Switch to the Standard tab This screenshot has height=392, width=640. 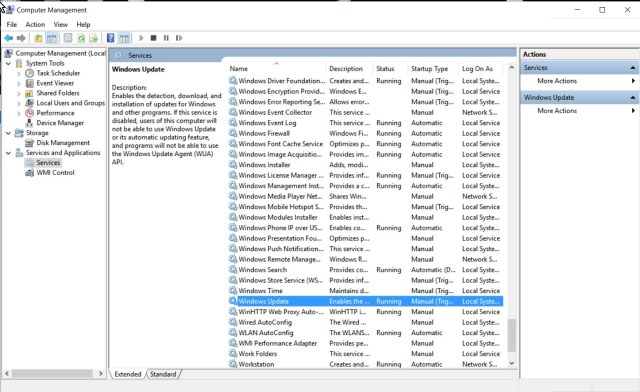coord(163,374)
